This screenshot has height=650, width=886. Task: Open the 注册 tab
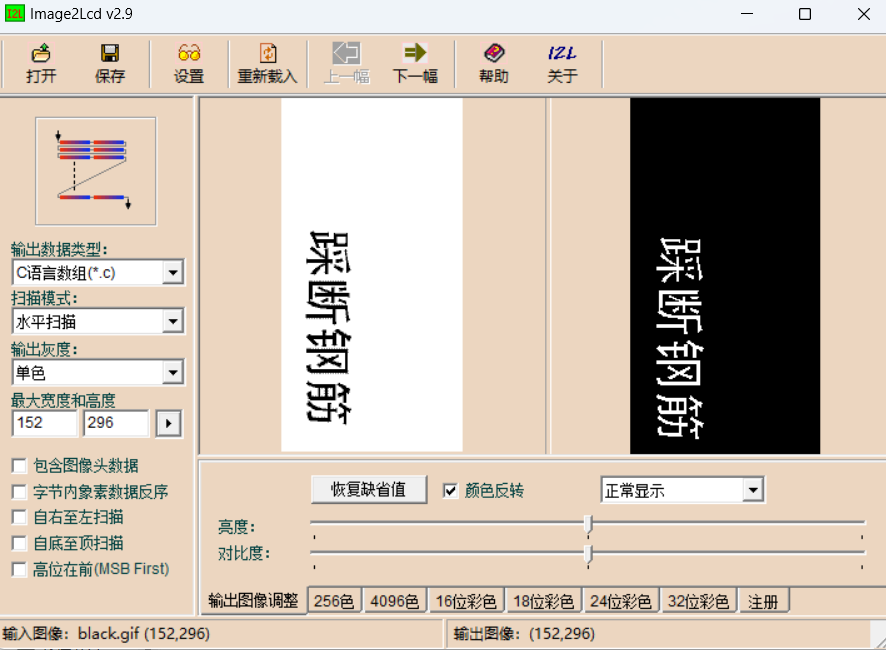(763, 601)
